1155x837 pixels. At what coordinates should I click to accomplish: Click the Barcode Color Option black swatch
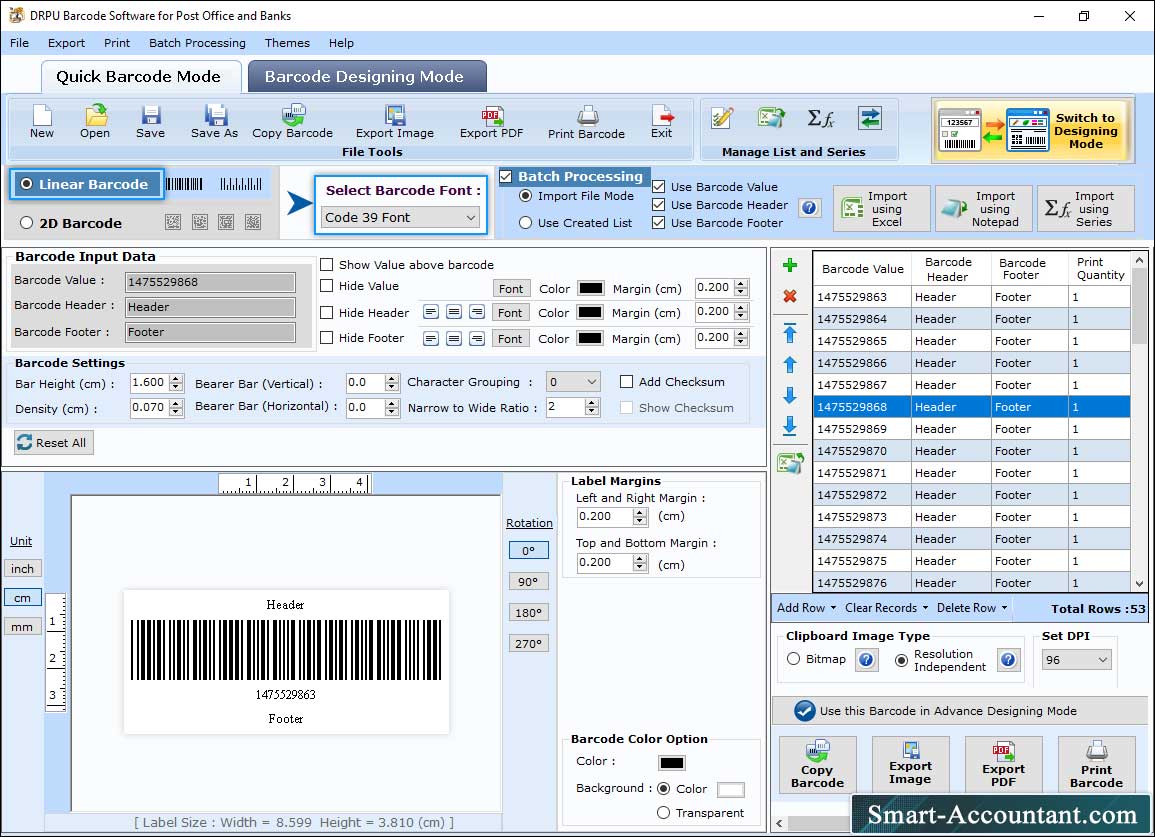672,763
